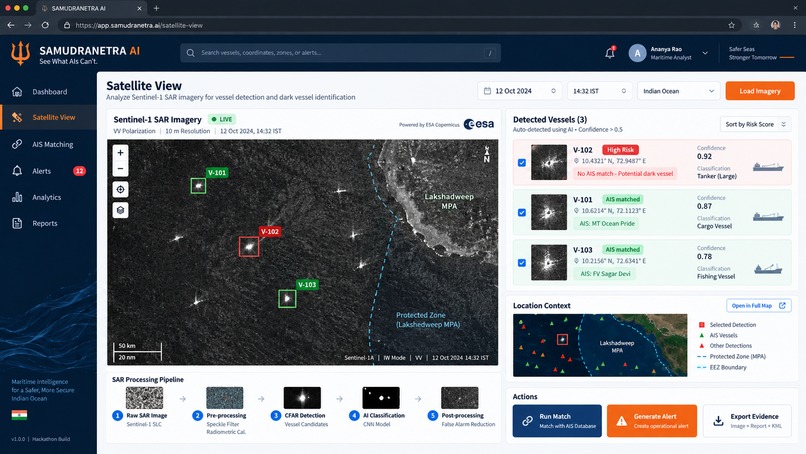Select the Post-processing pipeline thumbnail
806x454 pixels.
[x=460, y=398]
